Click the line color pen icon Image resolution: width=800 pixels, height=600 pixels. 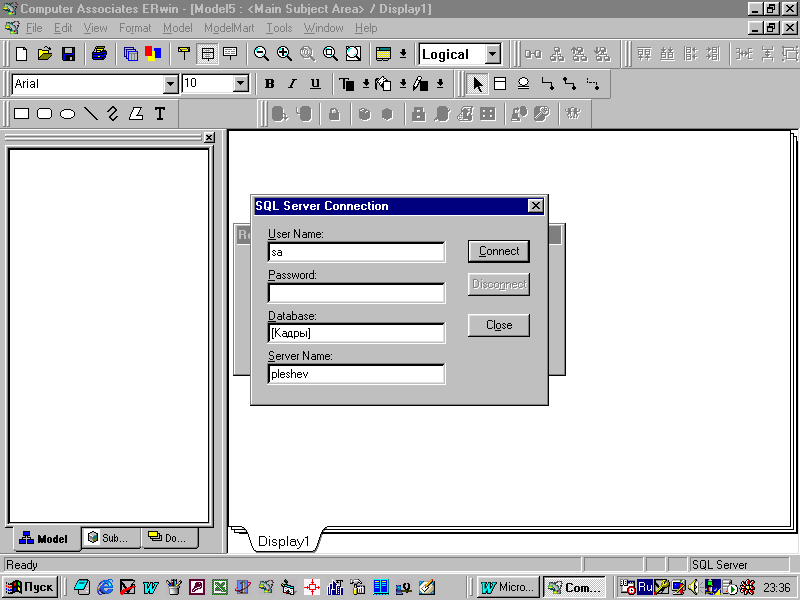click(x=421, y=84)
